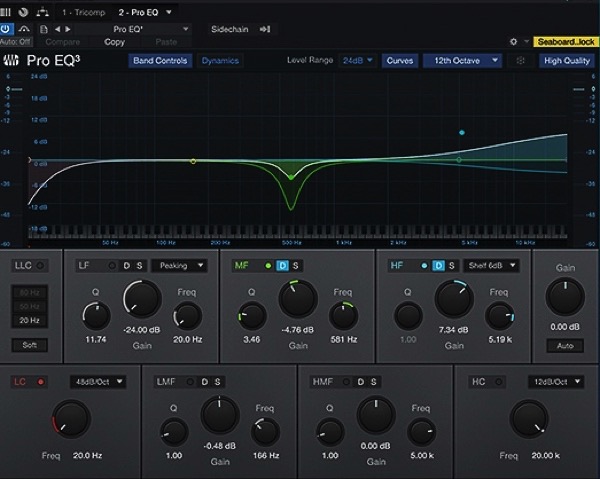Click the PreSonus logo icon

11,60
